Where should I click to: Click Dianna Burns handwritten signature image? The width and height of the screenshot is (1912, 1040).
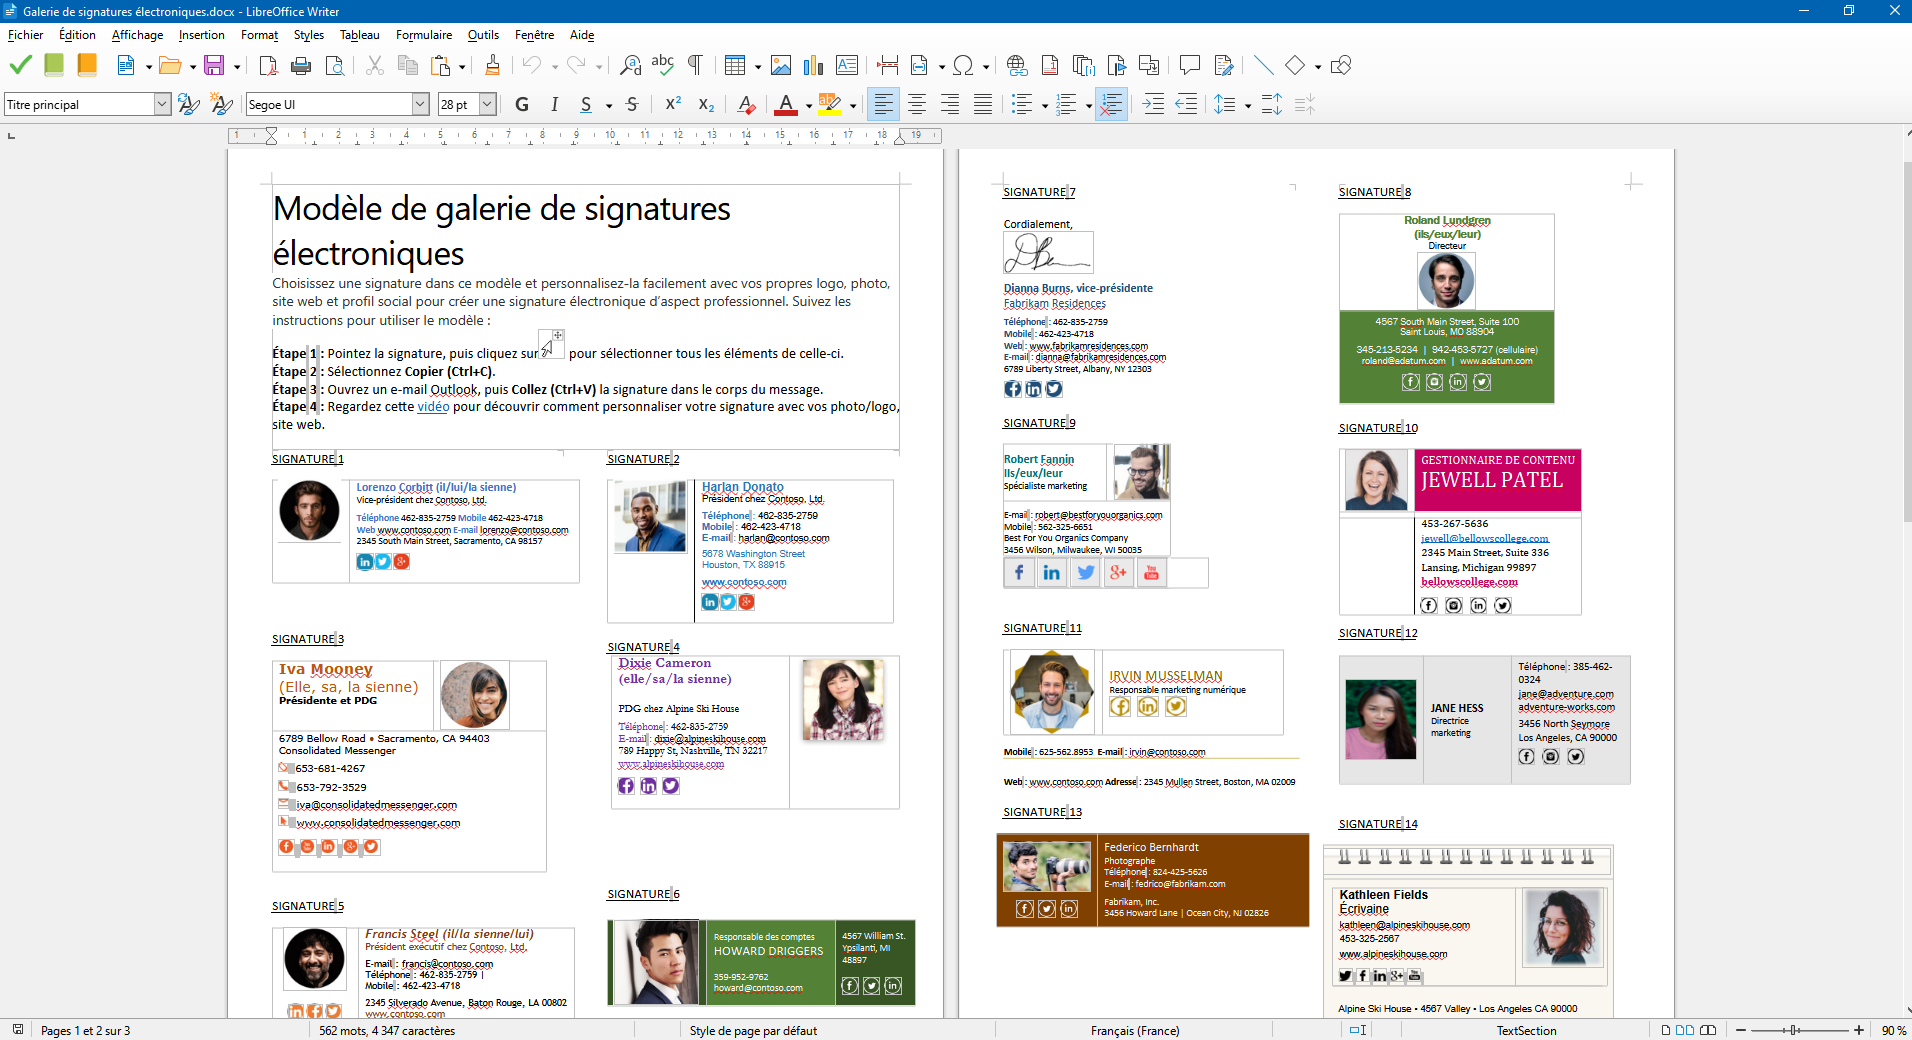tap(1048, 253)
